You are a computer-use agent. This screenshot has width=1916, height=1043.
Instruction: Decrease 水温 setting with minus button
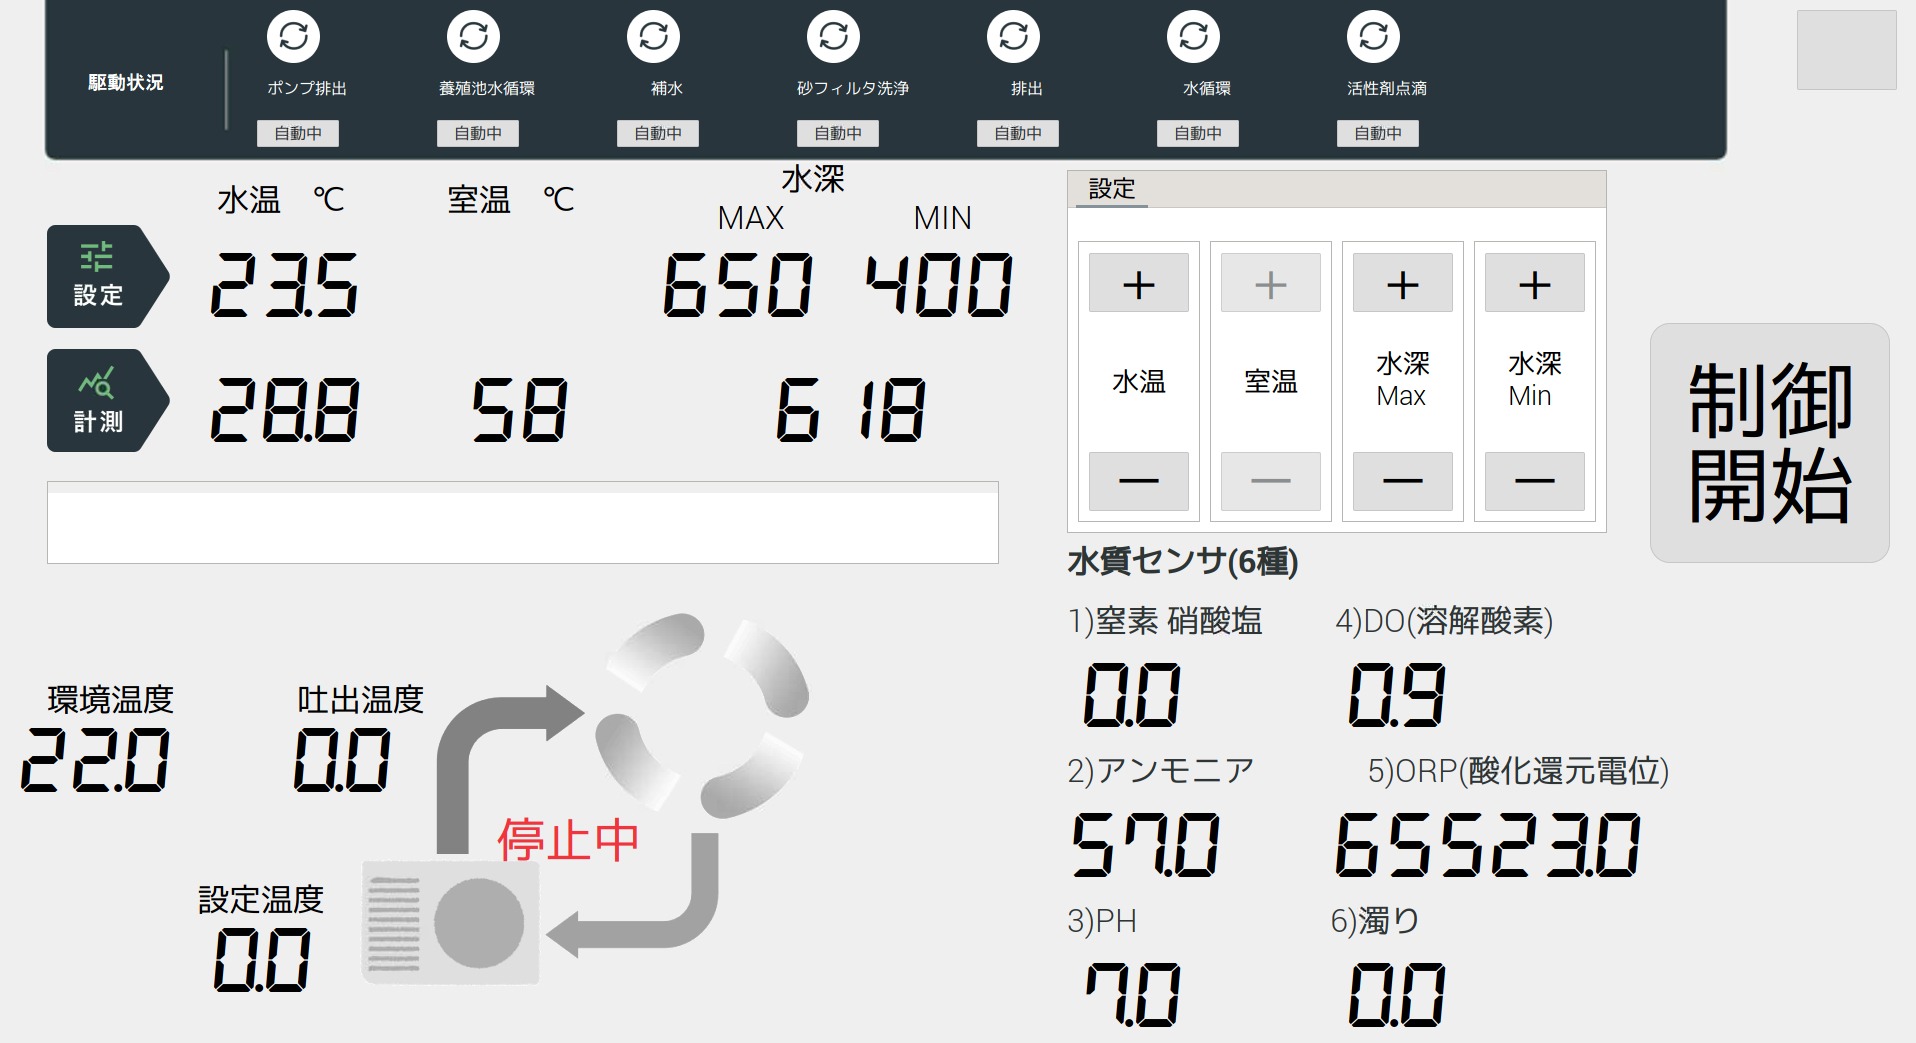tap(1138, 481)
